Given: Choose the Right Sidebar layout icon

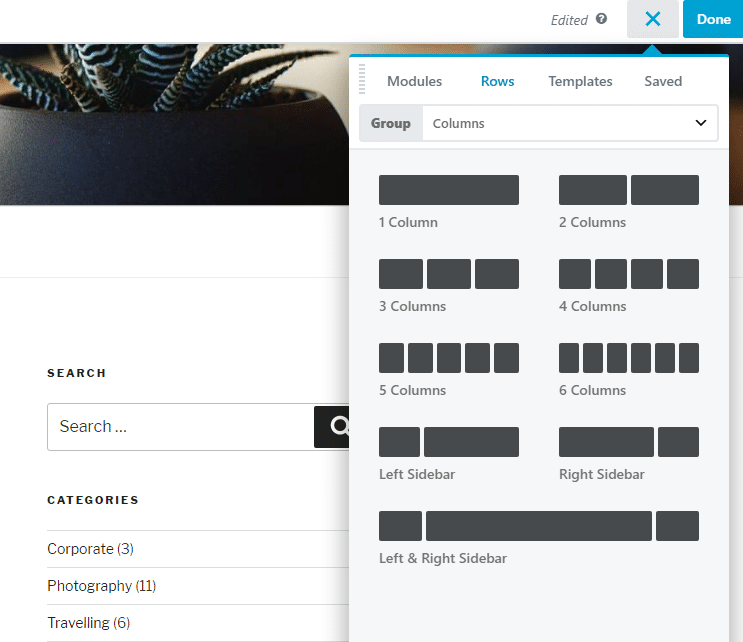Looking at the screenshot, I should click(628, 442).
